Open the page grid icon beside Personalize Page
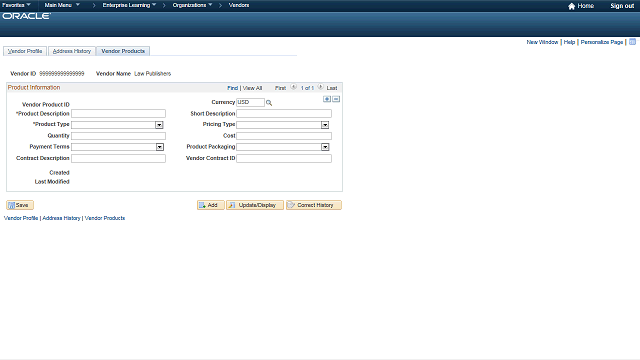 (x=632, y=42)
